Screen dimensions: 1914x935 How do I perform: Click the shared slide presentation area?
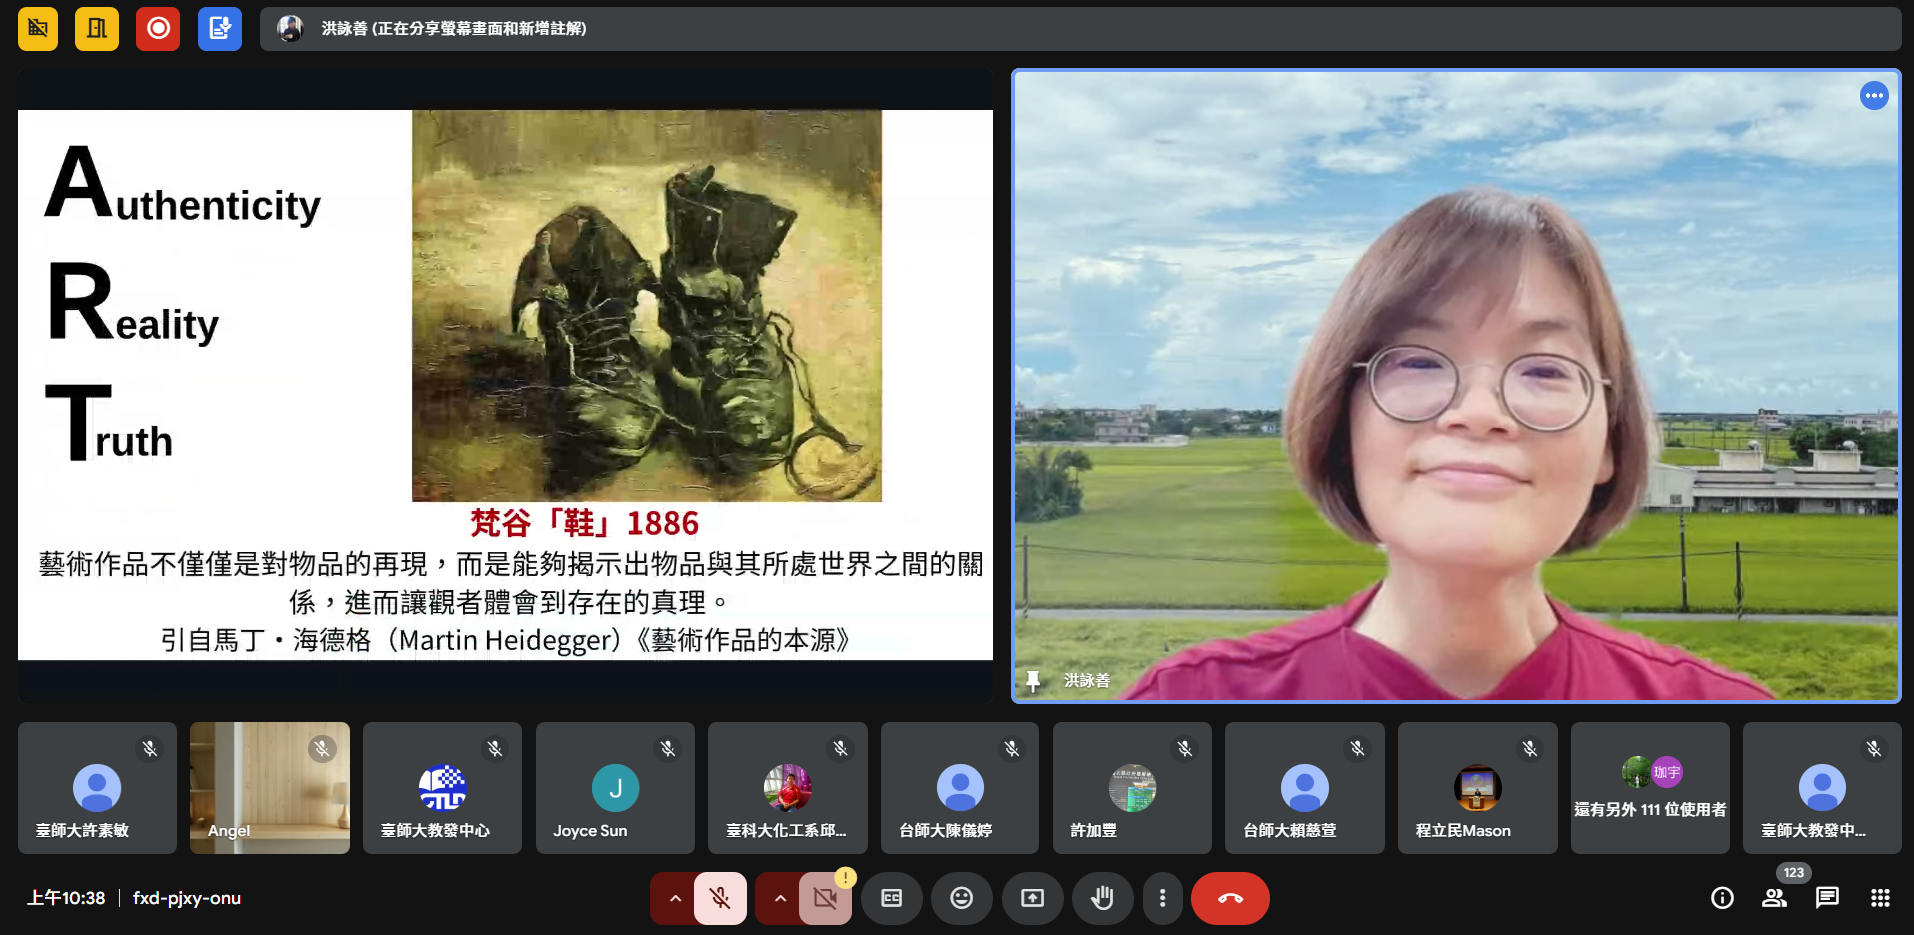point(505,385)
